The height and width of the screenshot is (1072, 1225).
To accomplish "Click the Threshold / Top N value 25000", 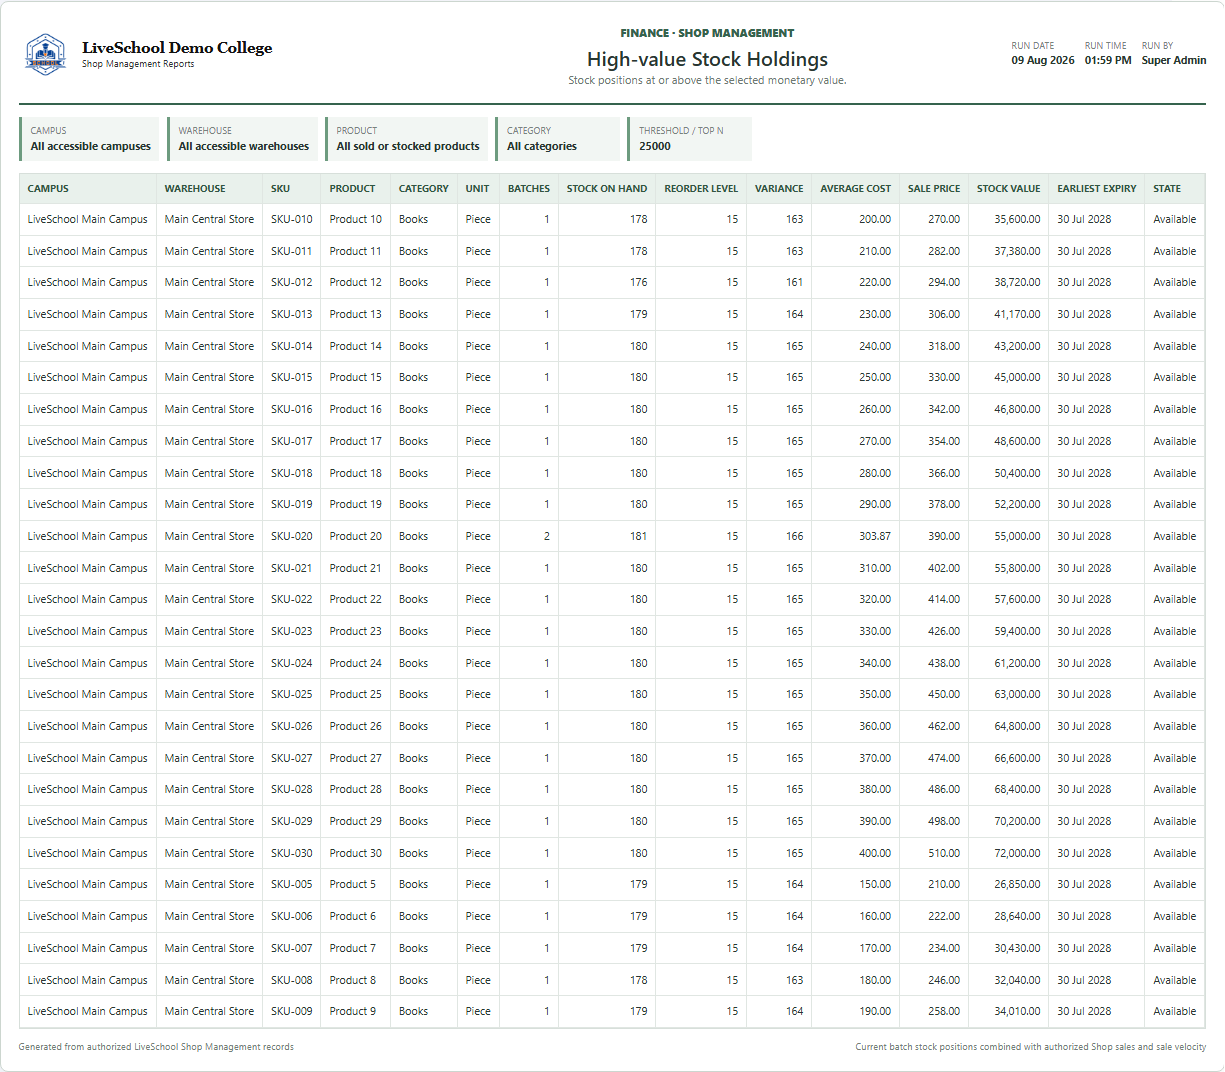I will pos(655,146).
